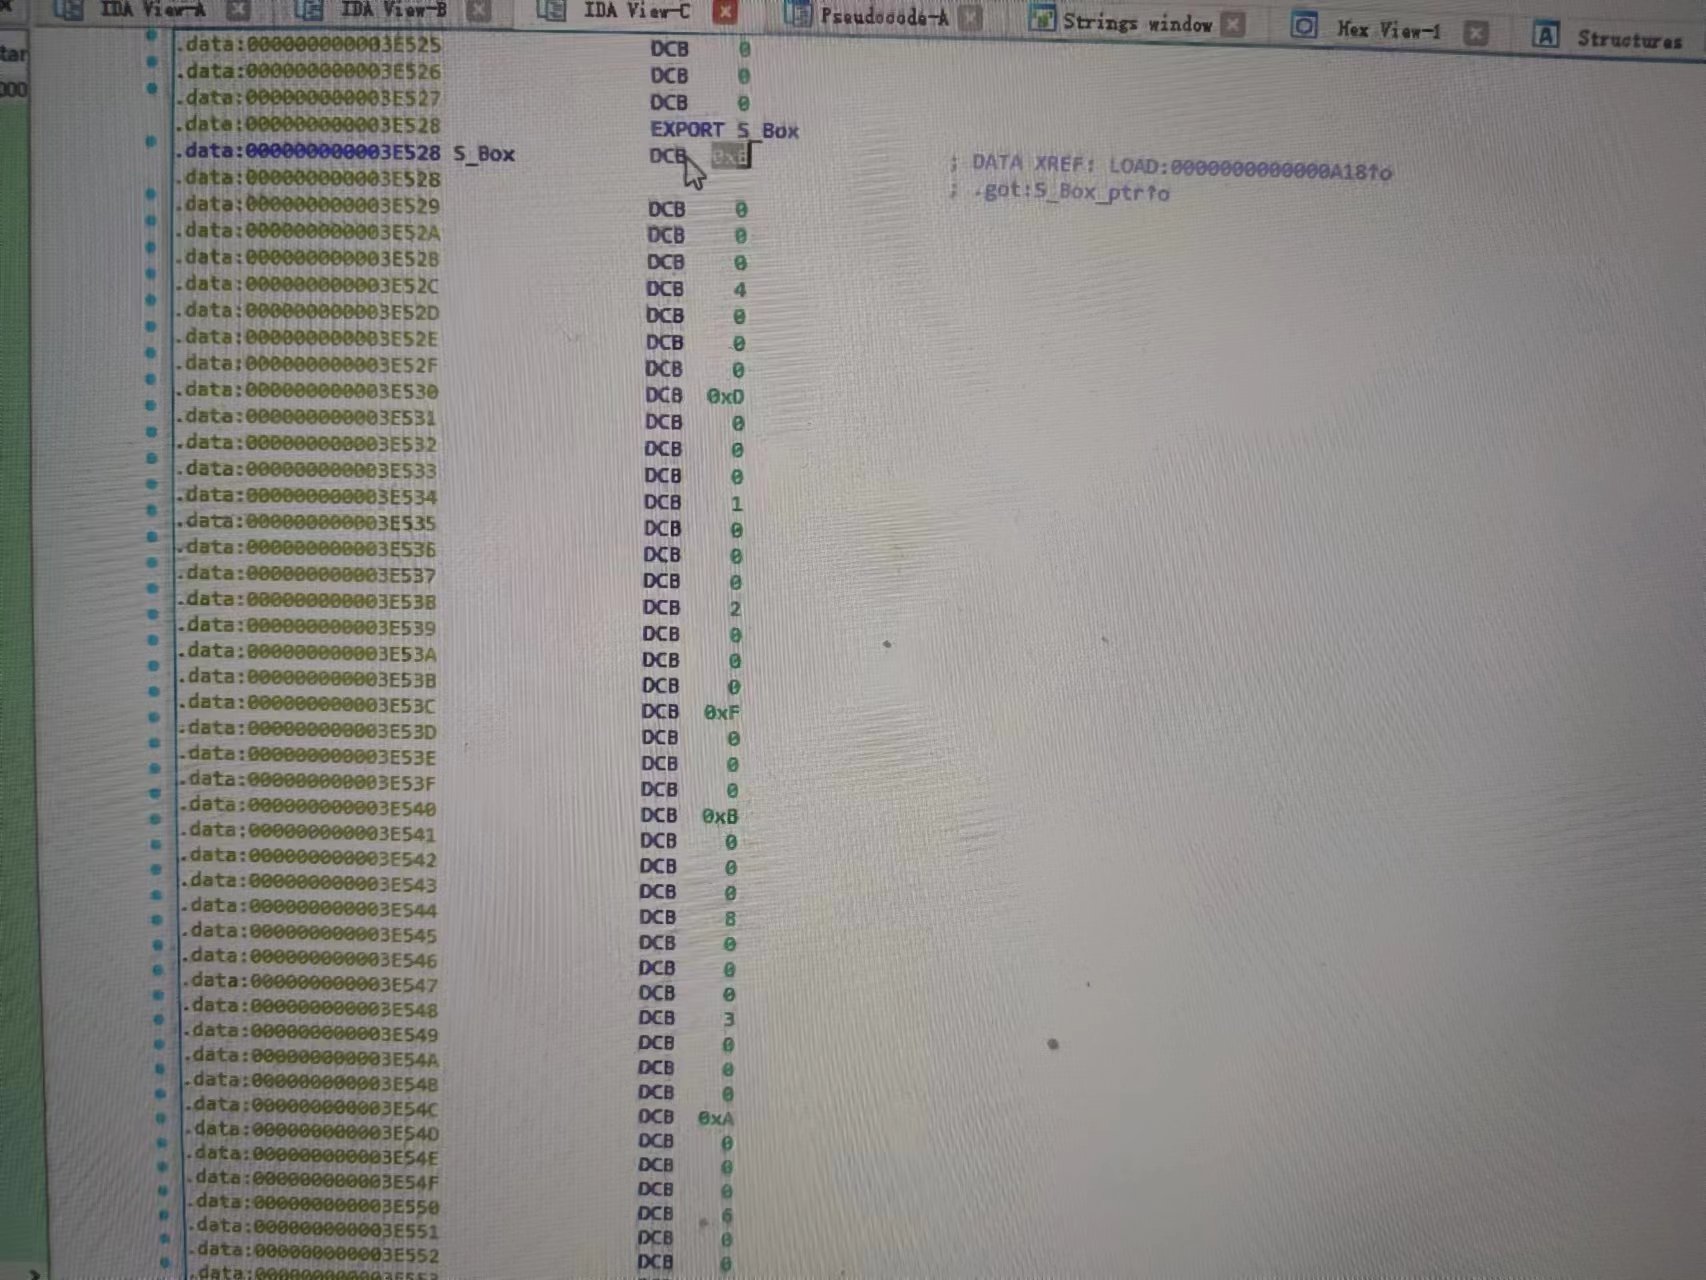Viewport: 1706px width, 1280px height.
Task: Click the Structures tab icon
Action: coord(1545,36)
